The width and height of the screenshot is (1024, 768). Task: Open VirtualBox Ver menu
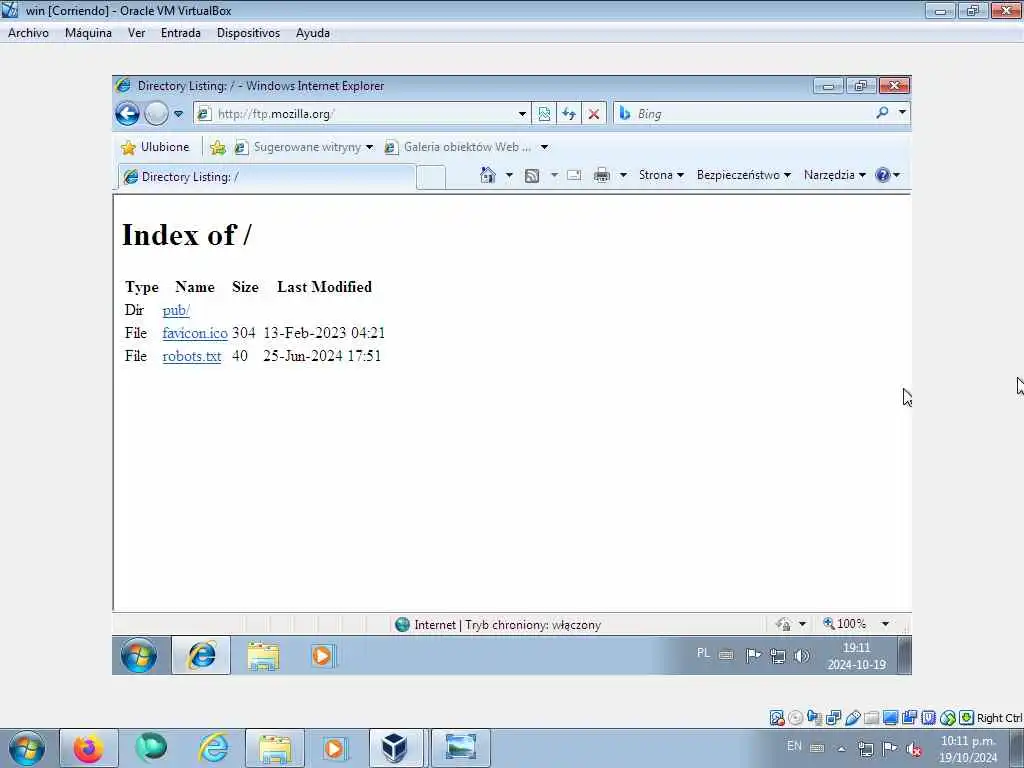[x=136, y=33]
